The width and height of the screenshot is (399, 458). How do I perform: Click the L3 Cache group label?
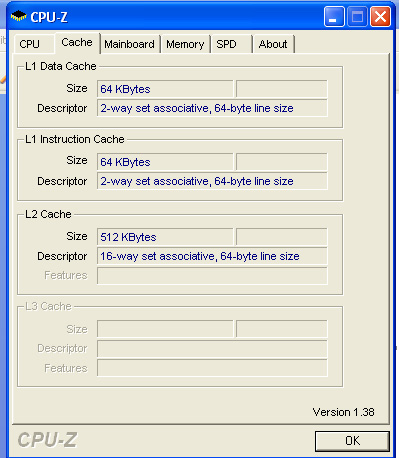coord(48,306)
